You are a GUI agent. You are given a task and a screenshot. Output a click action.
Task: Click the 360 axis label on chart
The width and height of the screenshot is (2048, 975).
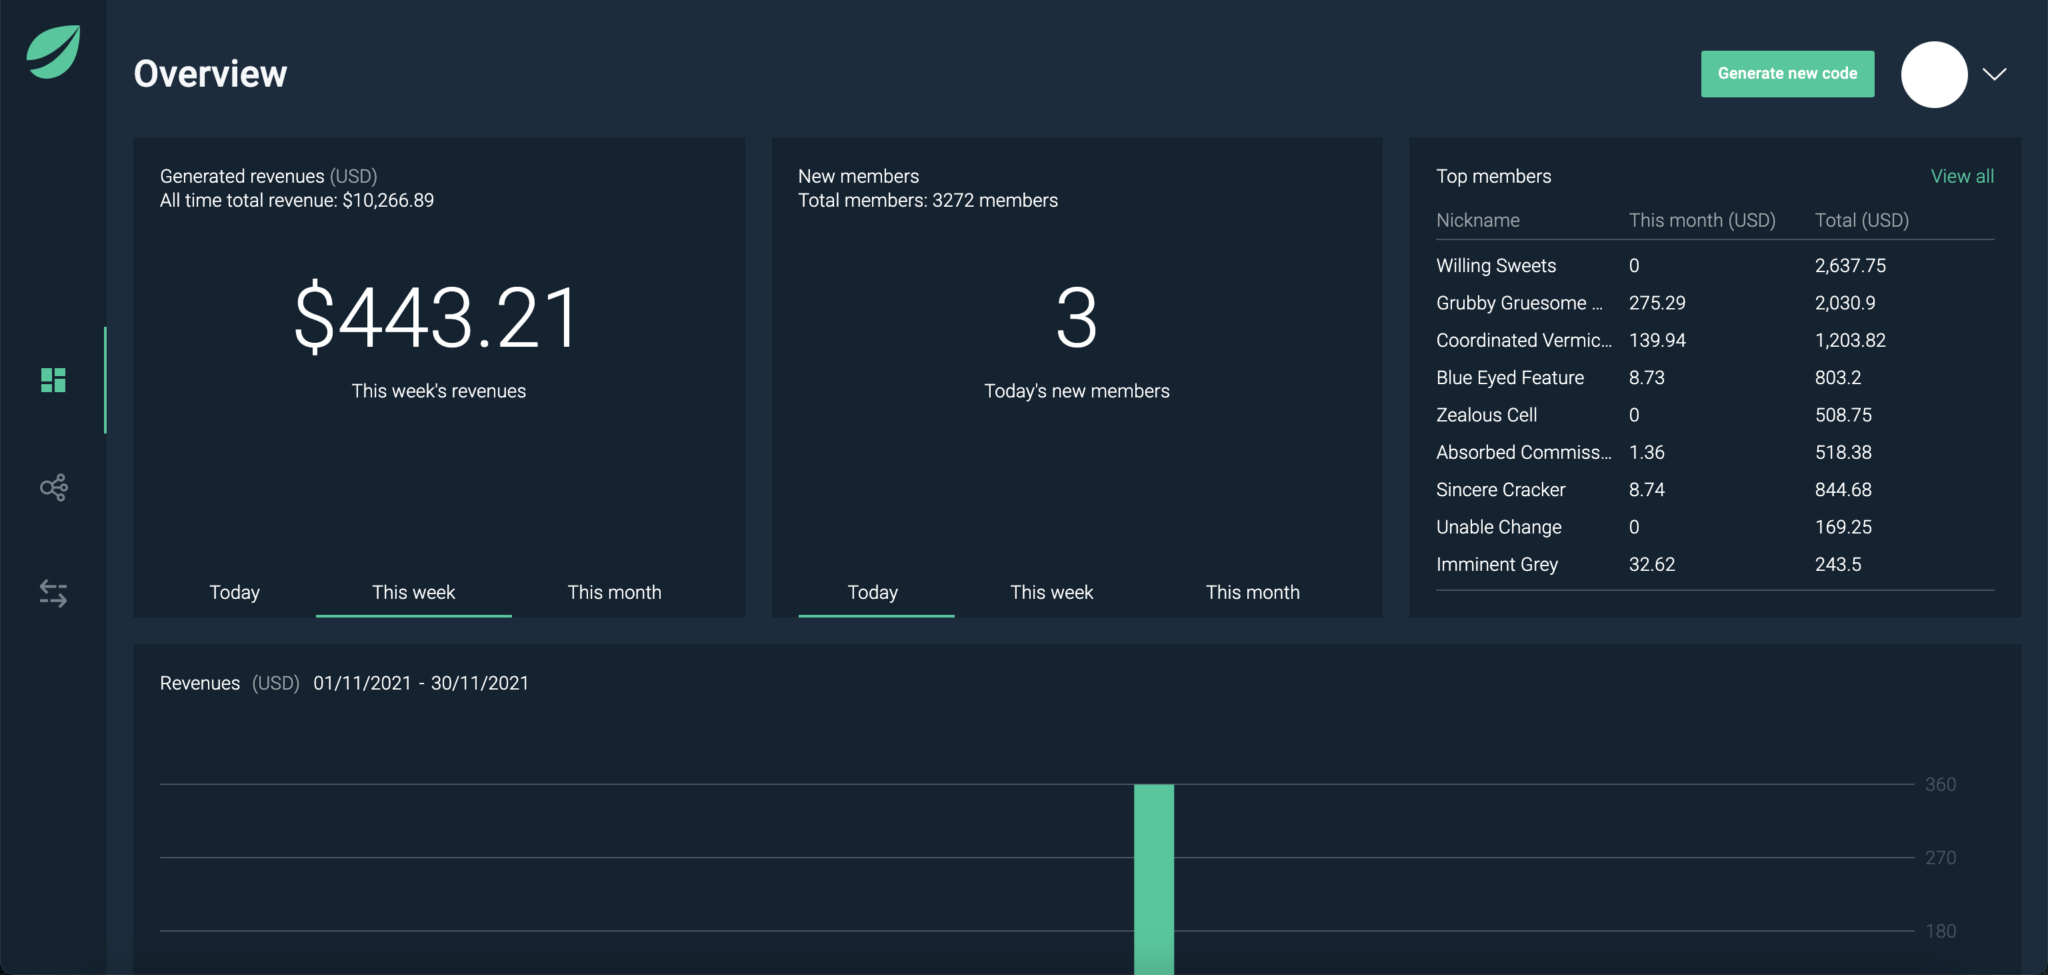coord(1940,785)
